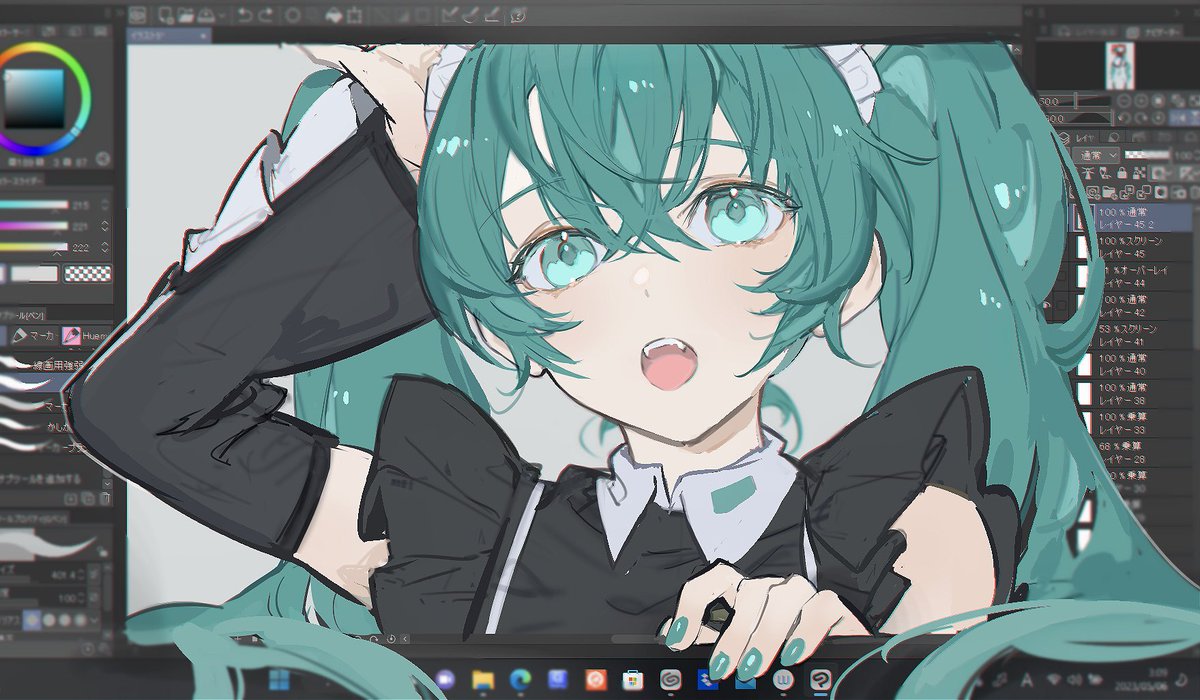
Task: Click the Redo arrow icon
Action: coord(266,15)
